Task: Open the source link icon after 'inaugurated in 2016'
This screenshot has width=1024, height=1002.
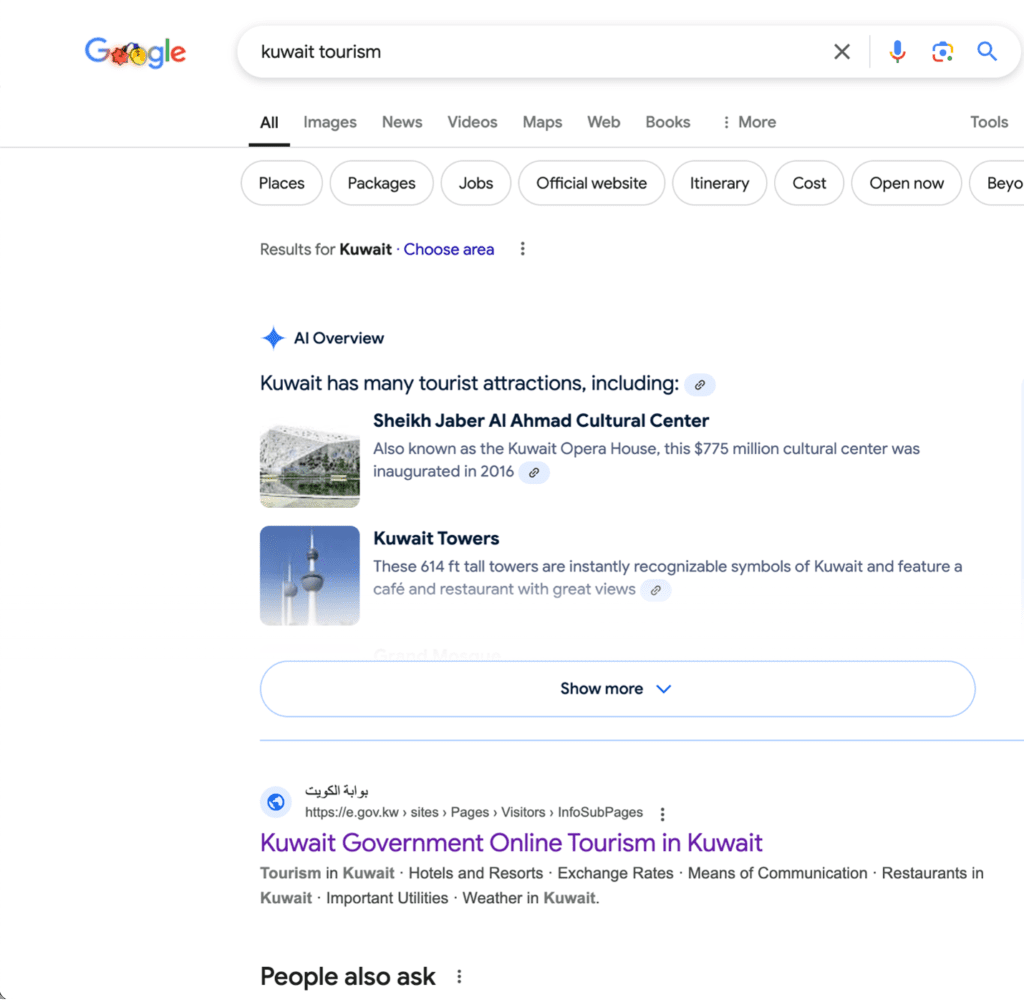Action: point(534,472)
